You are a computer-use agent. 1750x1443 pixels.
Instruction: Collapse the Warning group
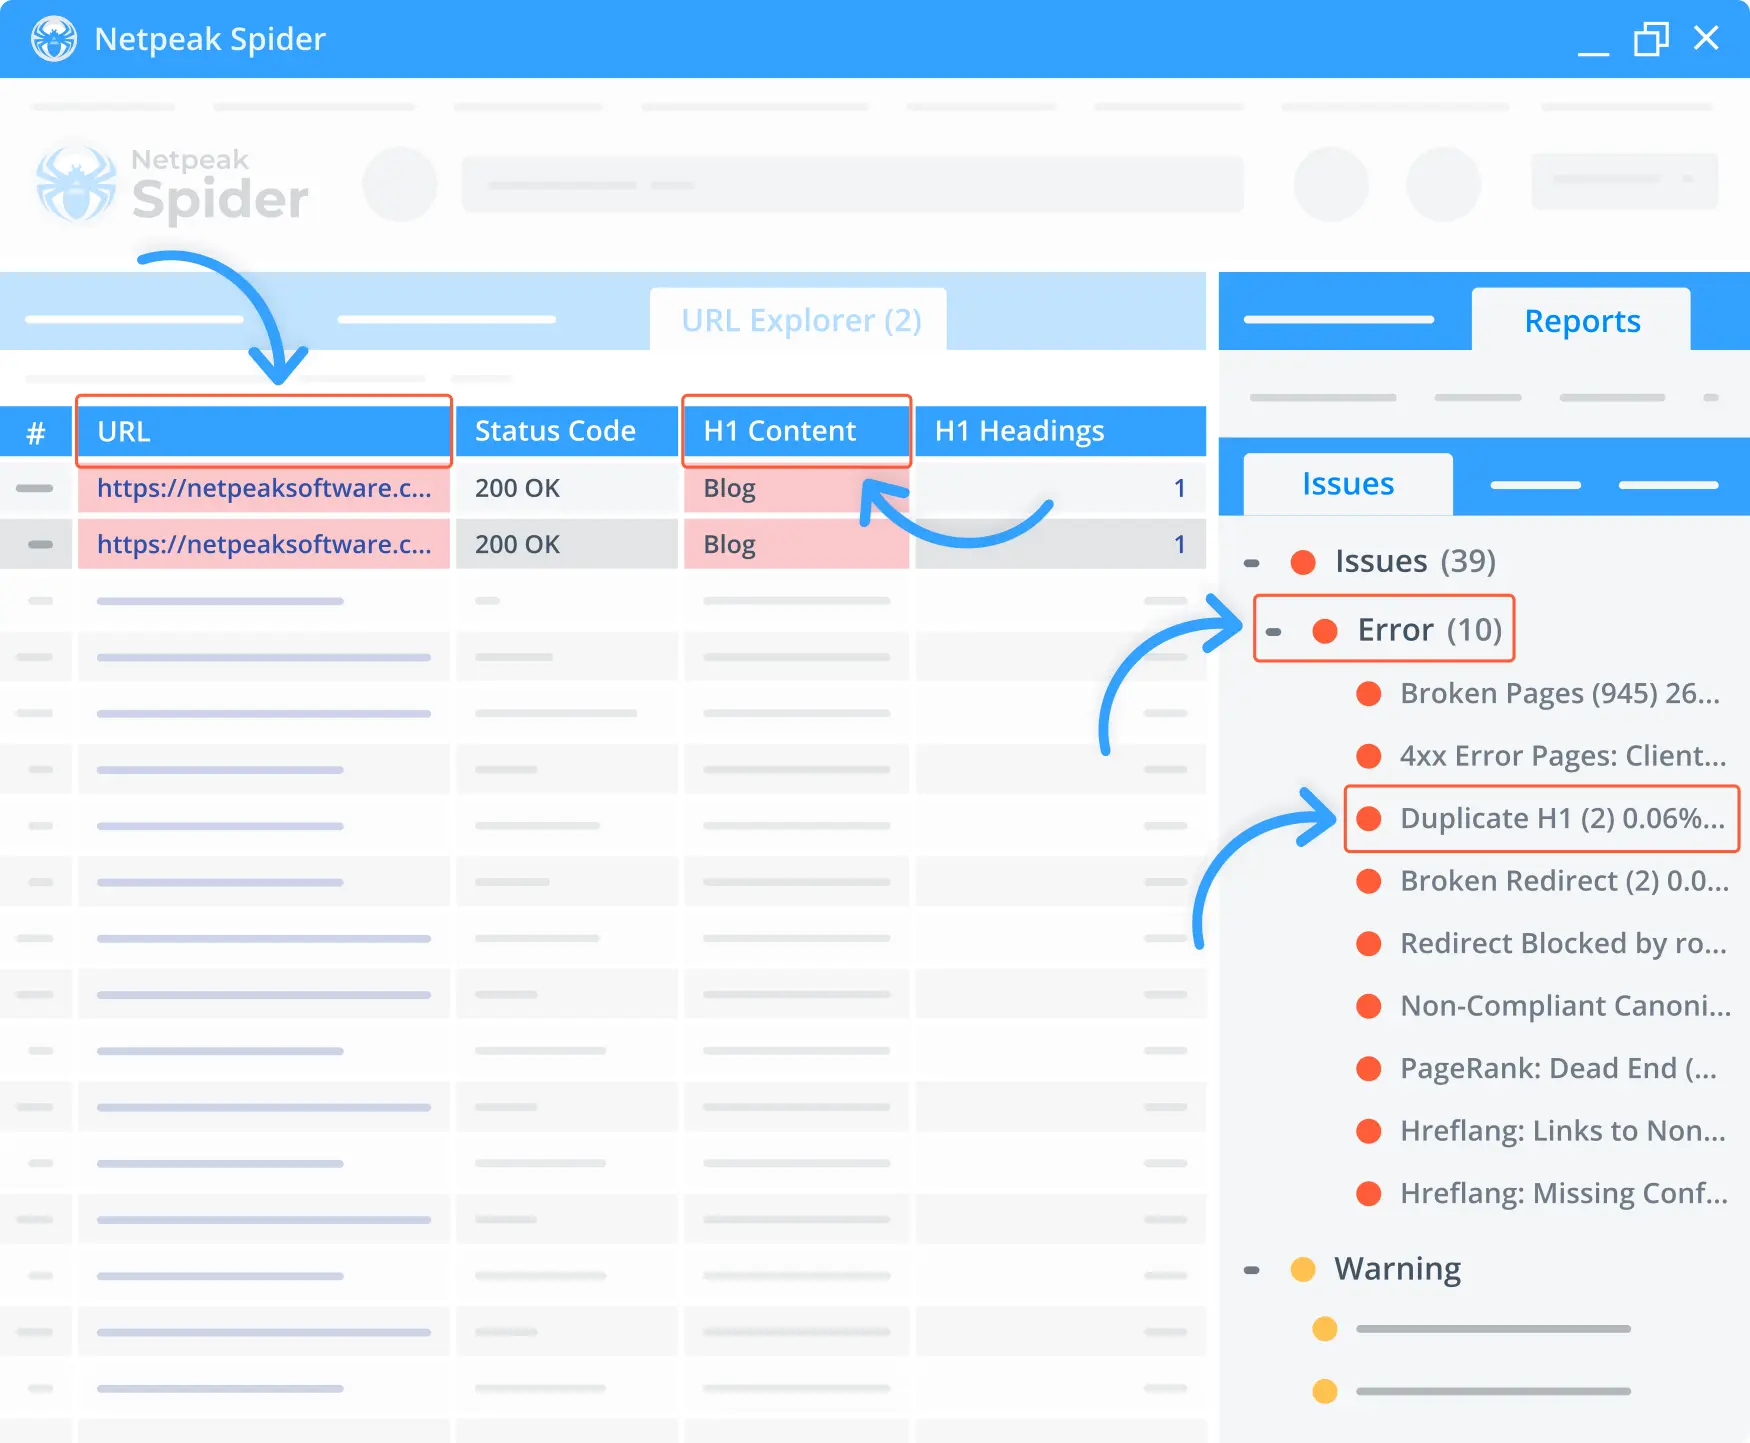point(1251,1270)
